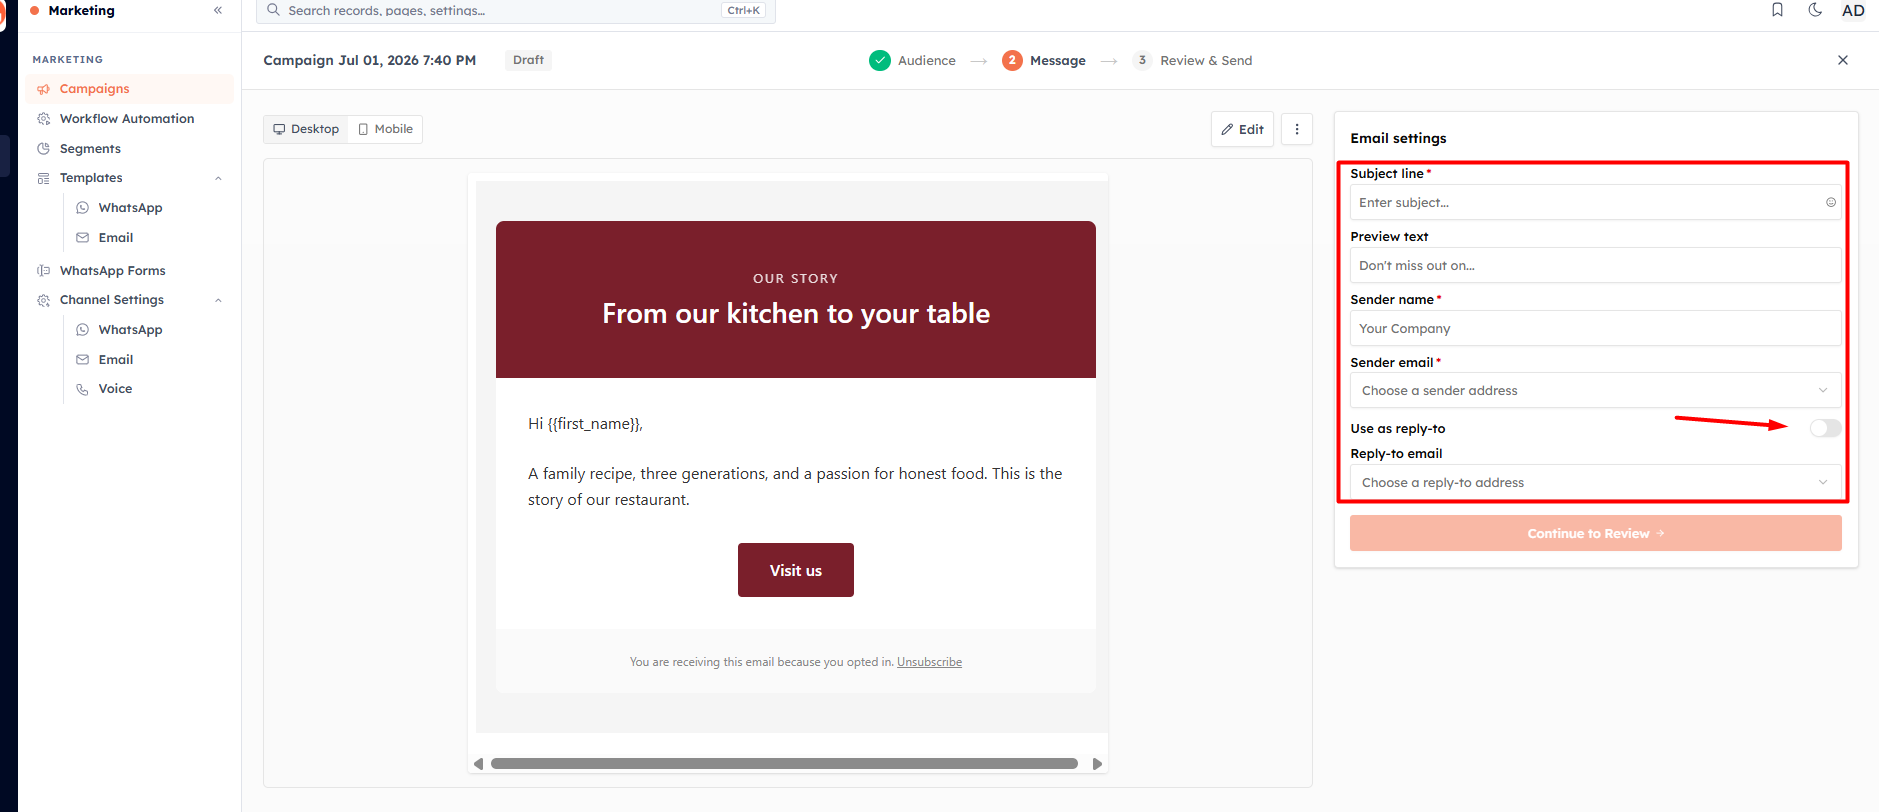Click the global search records field
The image size is (1879, 812).
tap(516, 10)
